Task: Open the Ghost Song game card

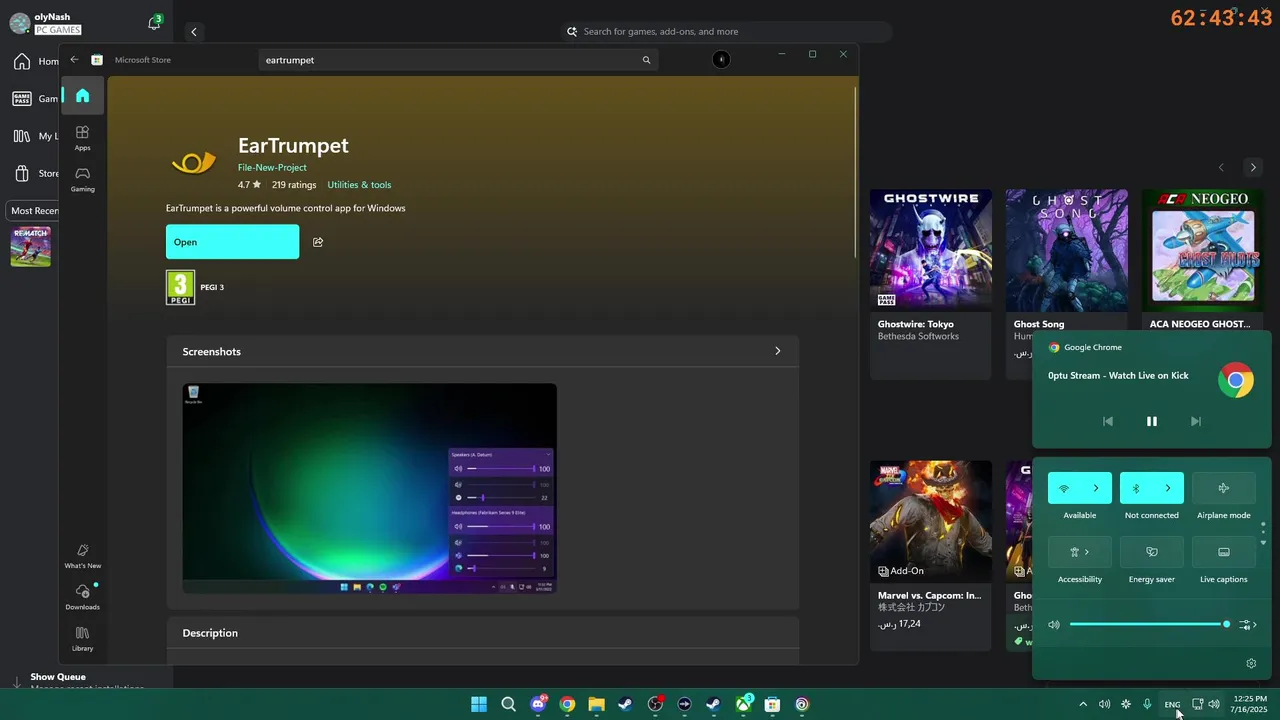Action: (1066, 284)
